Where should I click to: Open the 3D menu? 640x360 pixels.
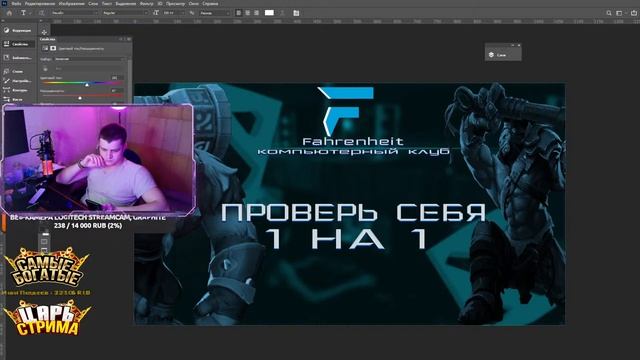pyautogui.click(x=160, y=4)
